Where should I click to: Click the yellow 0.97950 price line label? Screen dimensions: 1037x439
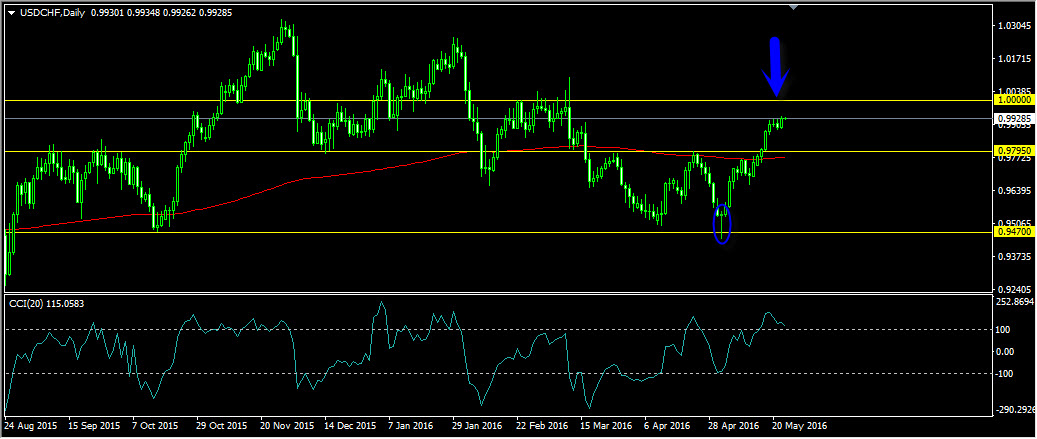point(1013,151)
